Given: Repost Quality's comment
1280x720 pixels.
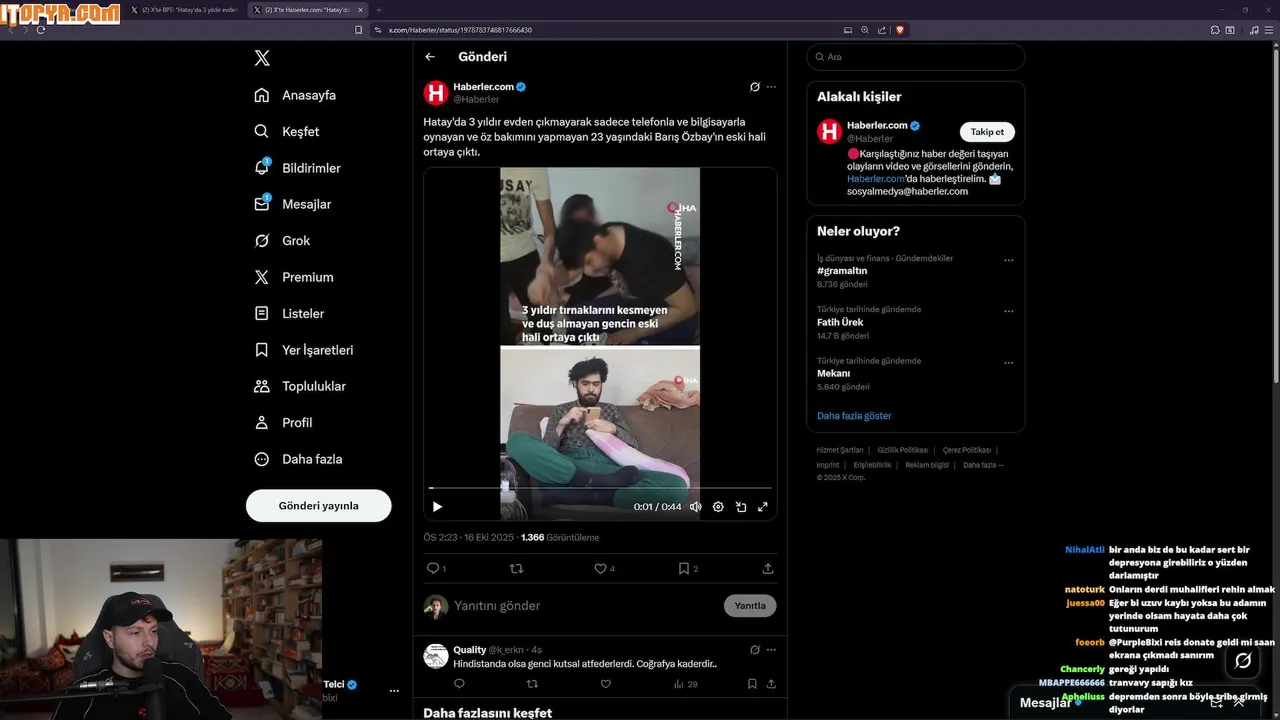Looking at the screenshot, I should [x=532, y=684].
